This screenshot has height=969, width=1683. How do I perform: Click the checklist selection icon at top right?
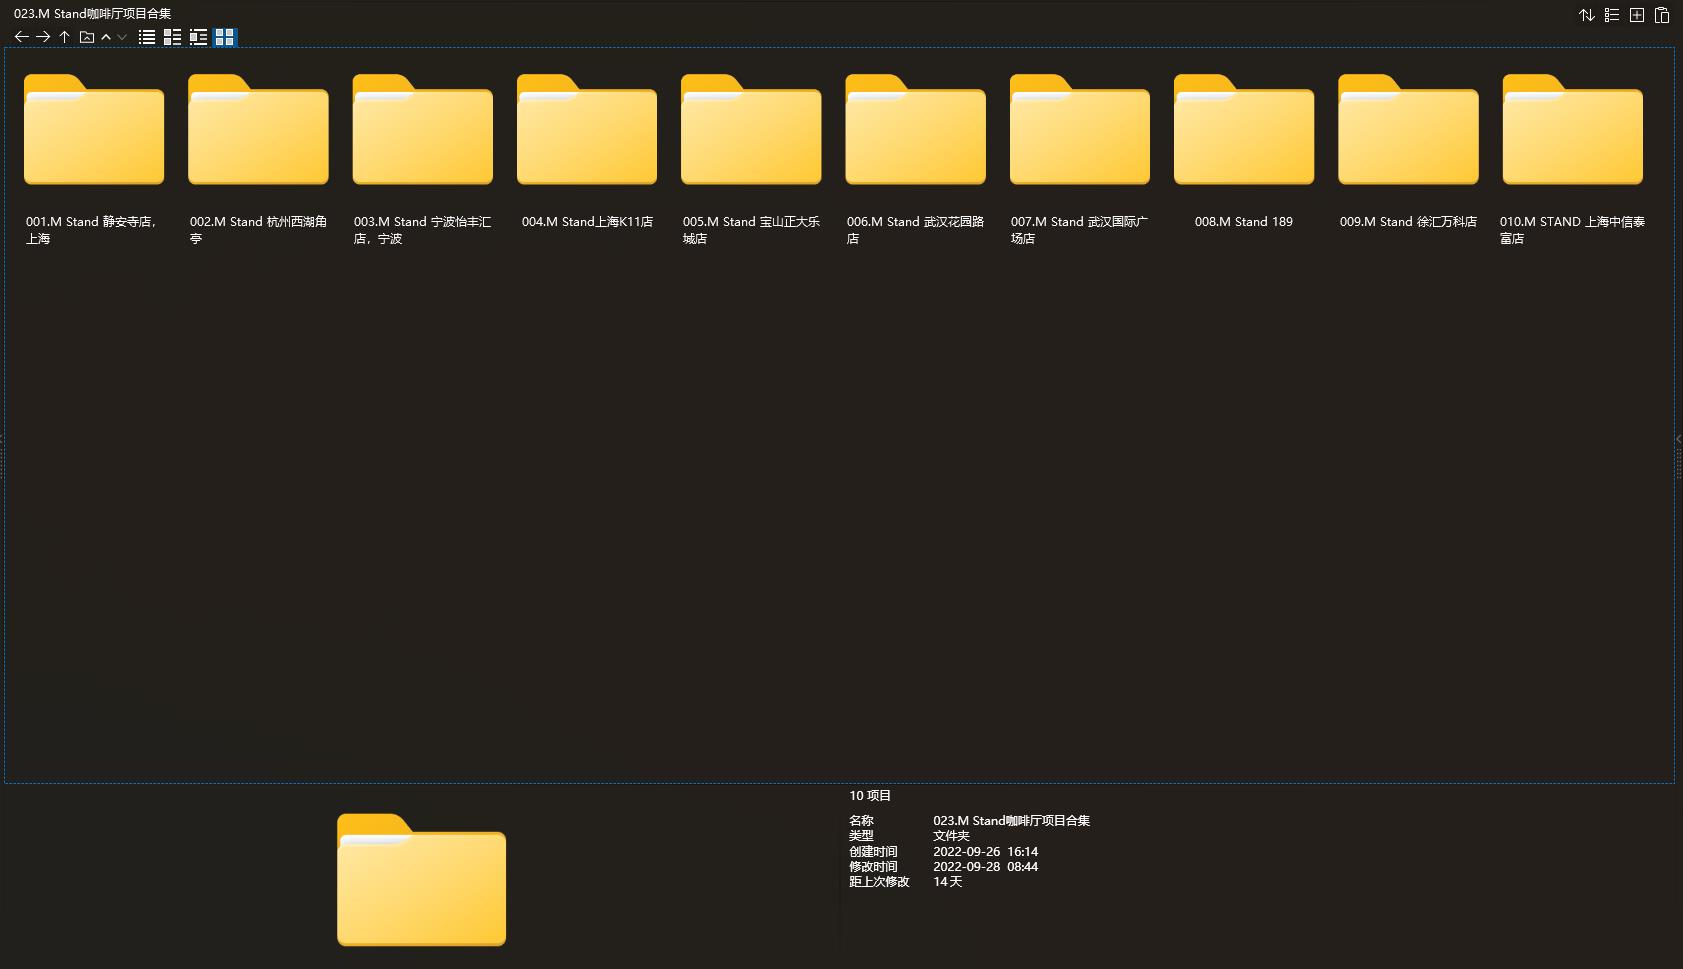click(1612, 15)
